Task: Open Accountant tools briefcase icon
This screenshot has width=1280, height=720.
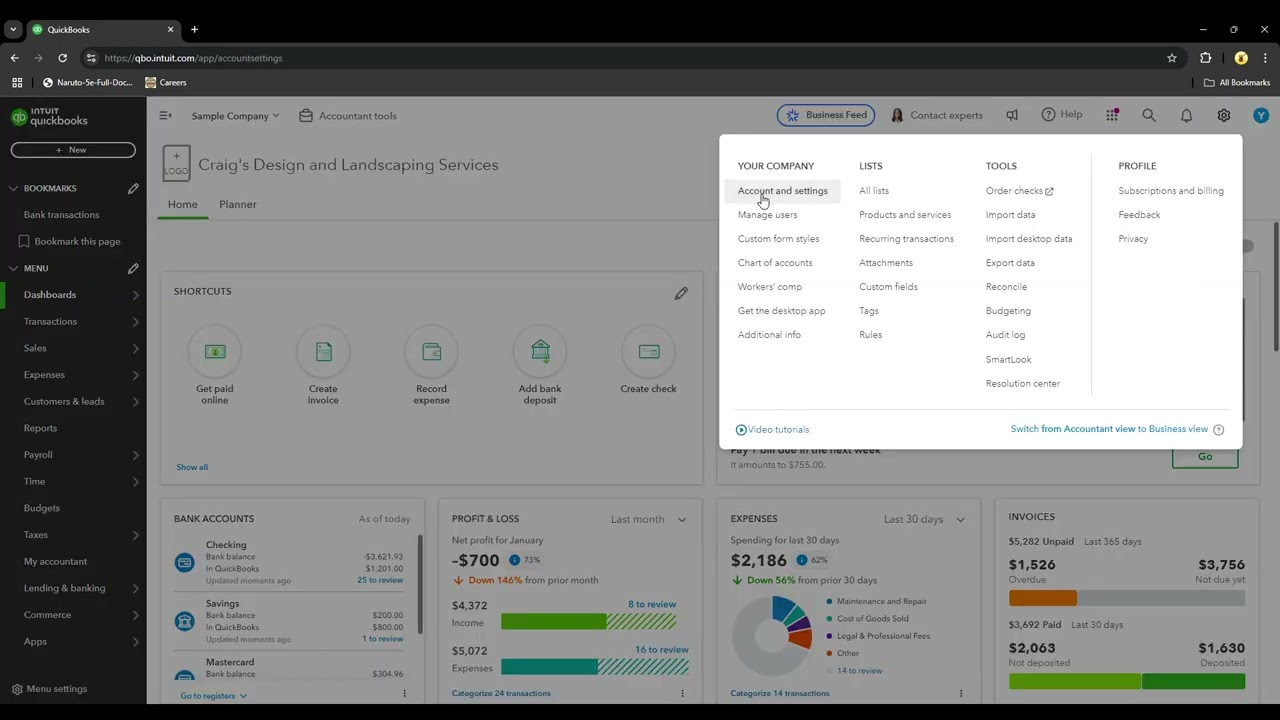Action: coord(306,116)
